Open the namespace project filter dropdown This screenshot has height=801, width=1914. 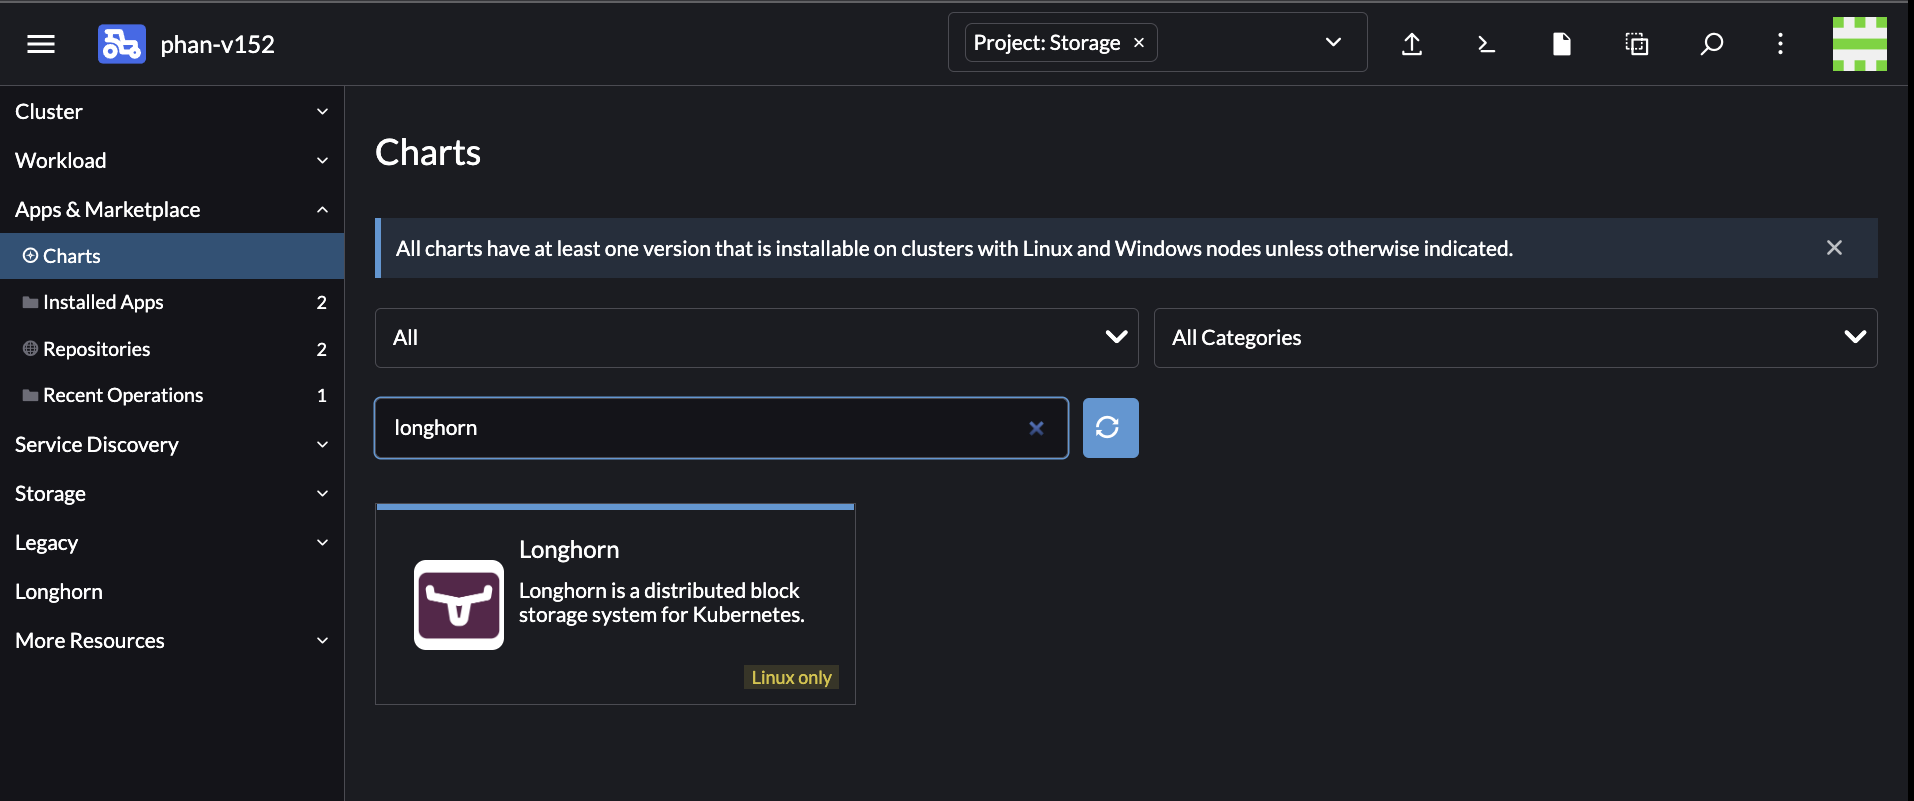coord(1332,42)
